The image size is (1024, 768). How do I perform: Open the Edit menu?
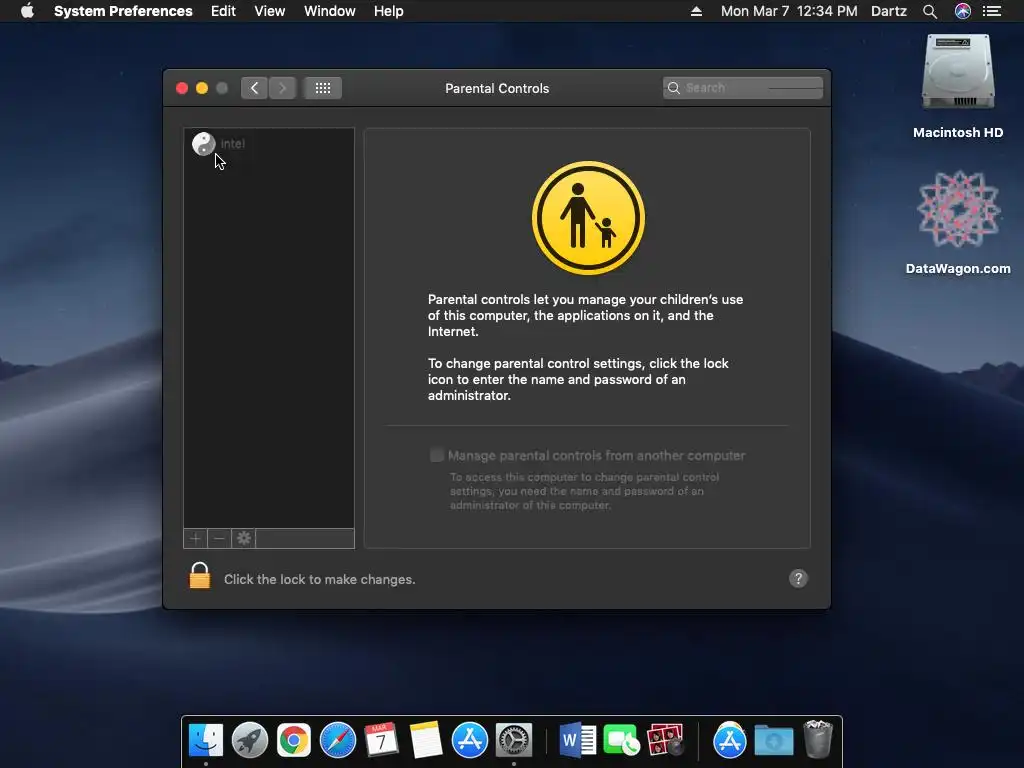click(x=223, y=11)
